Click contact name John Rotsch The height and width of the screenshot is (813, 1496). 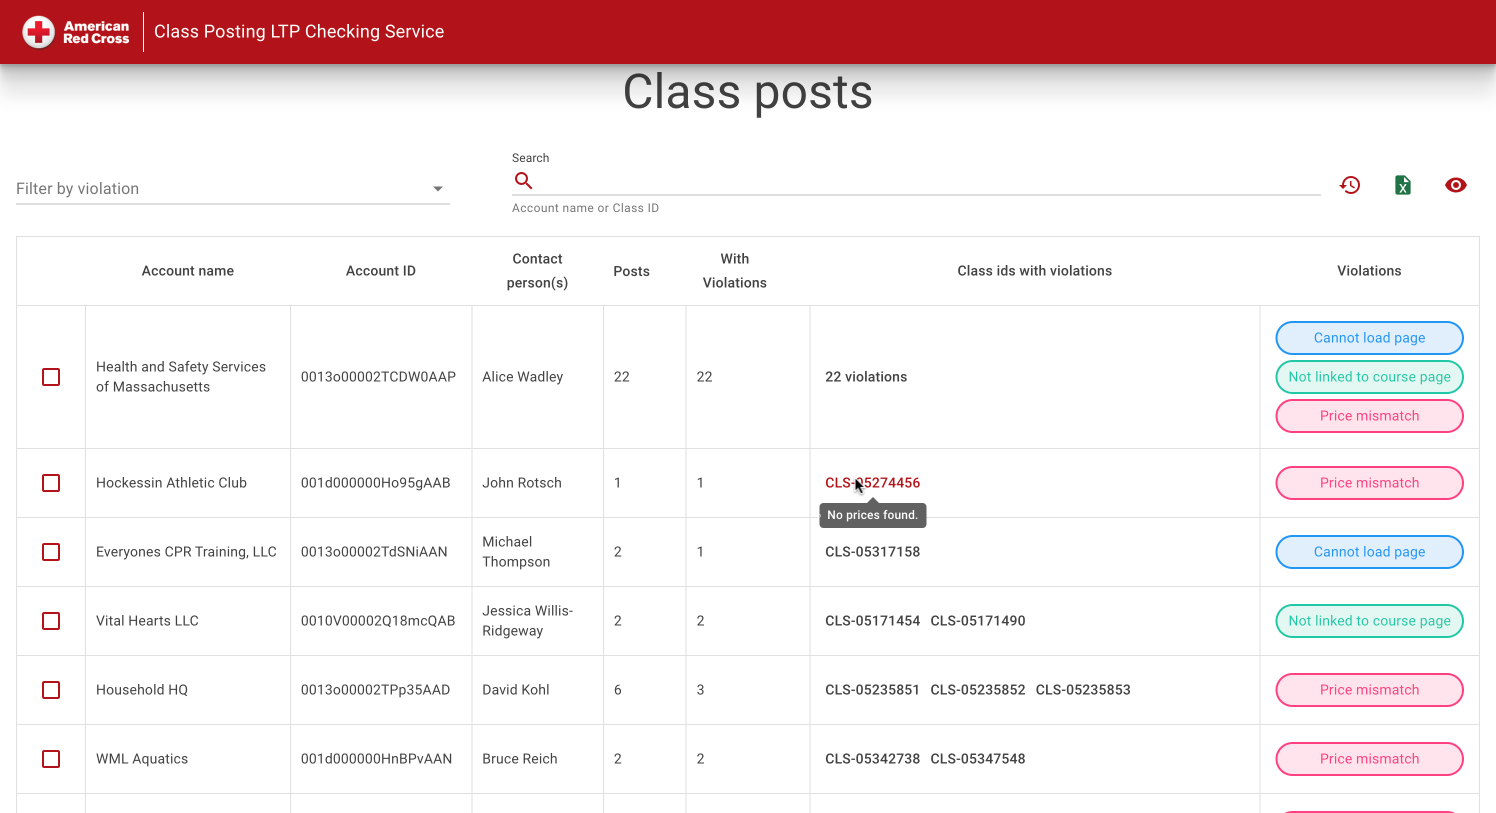(522, 483)
